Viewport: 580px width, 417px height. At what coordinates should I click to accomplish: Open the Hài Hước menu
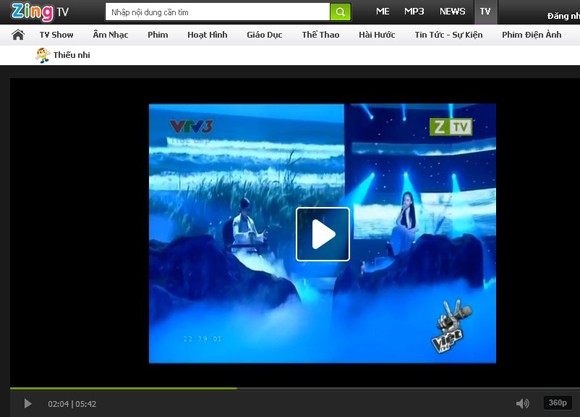(377, 35)
